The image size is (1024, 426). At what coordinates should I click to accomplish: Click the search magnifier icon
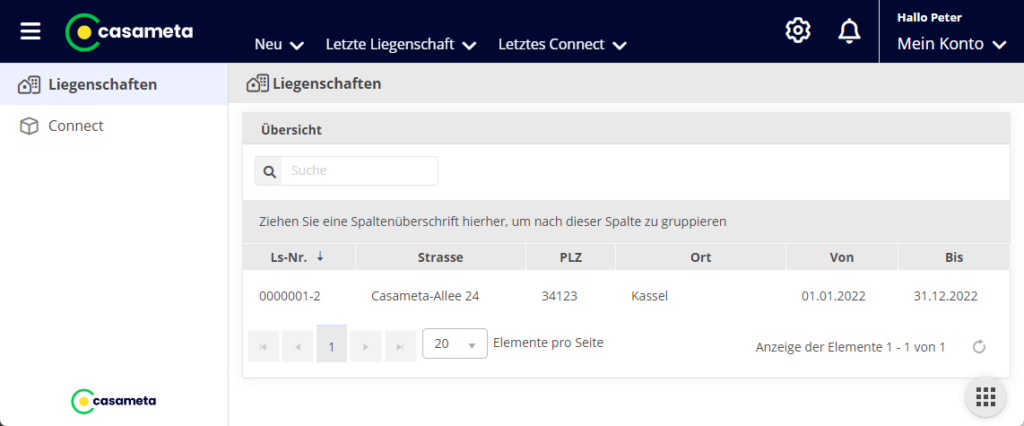(268, 171)
